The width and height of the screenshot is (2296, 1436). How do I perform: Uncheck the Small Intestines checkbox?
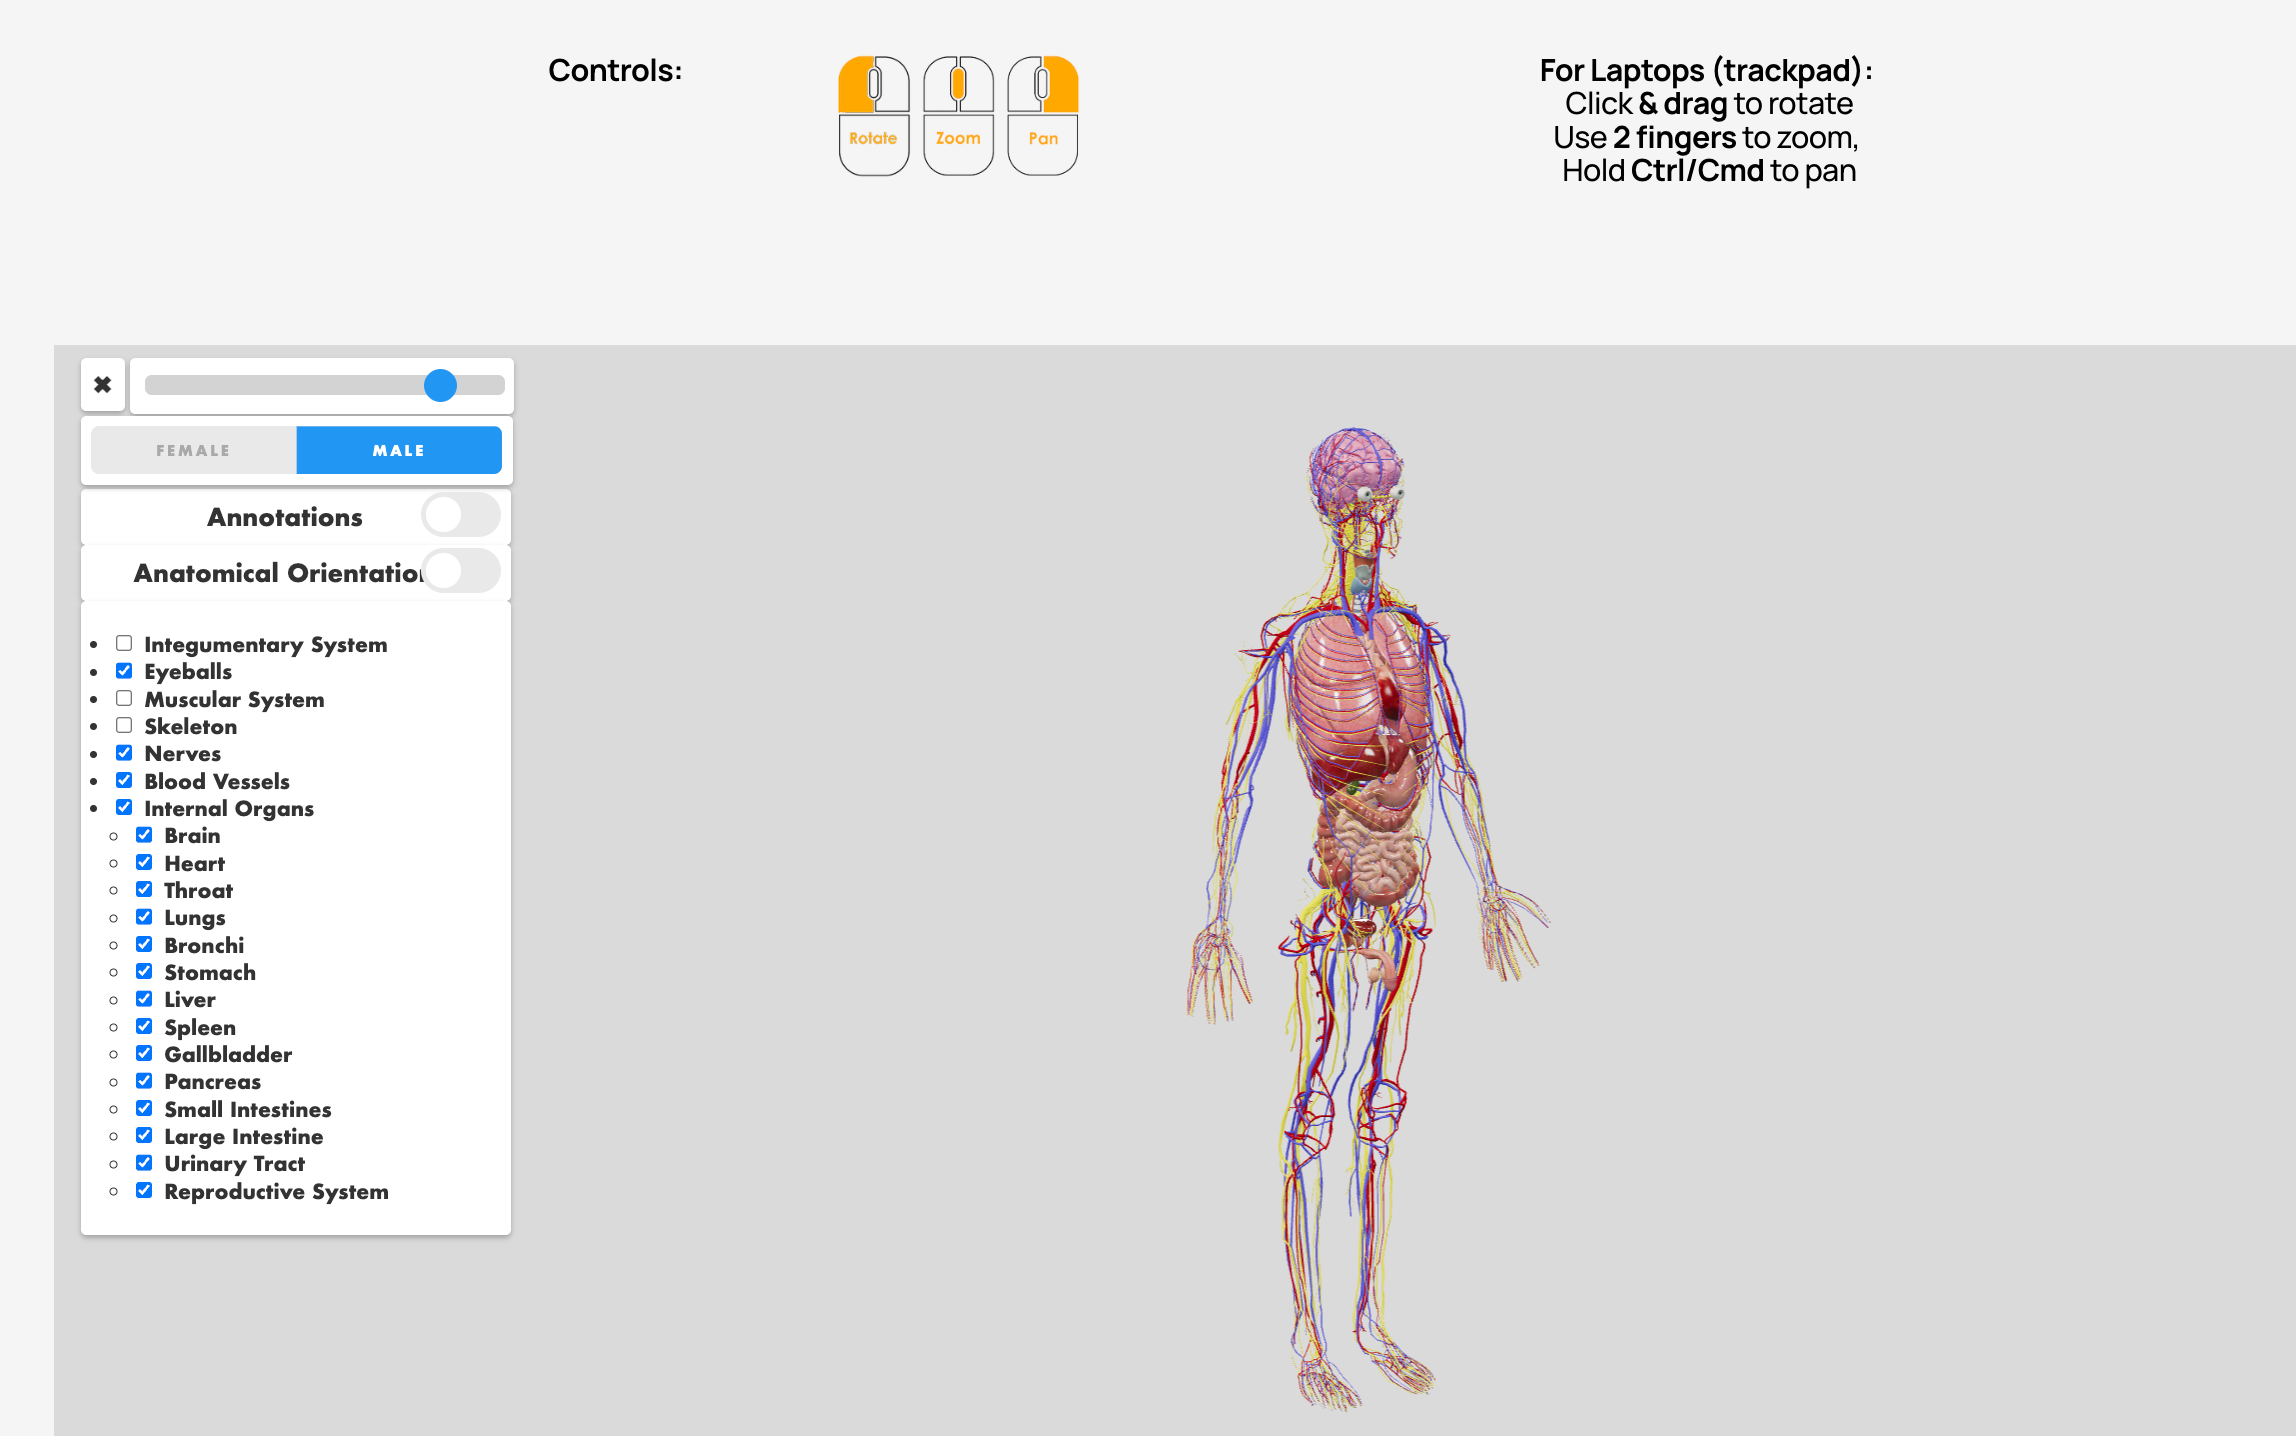[x=144, y=1108]
